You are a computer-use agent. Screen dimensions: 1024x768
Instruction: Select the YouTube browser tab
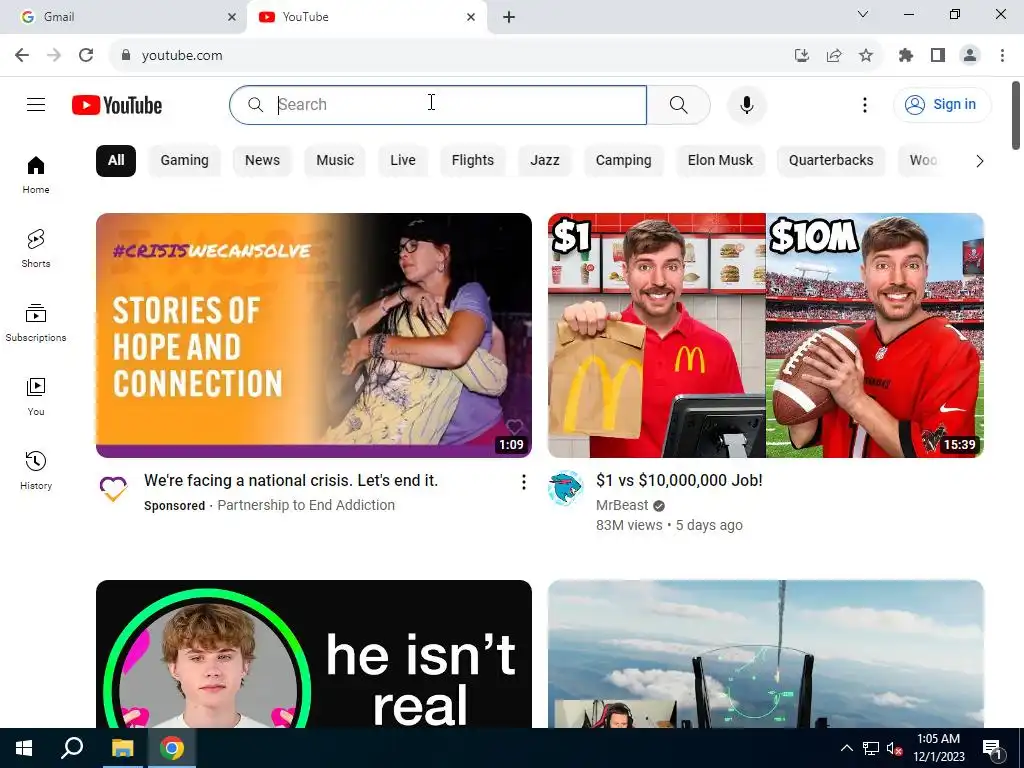click(367, 17)
